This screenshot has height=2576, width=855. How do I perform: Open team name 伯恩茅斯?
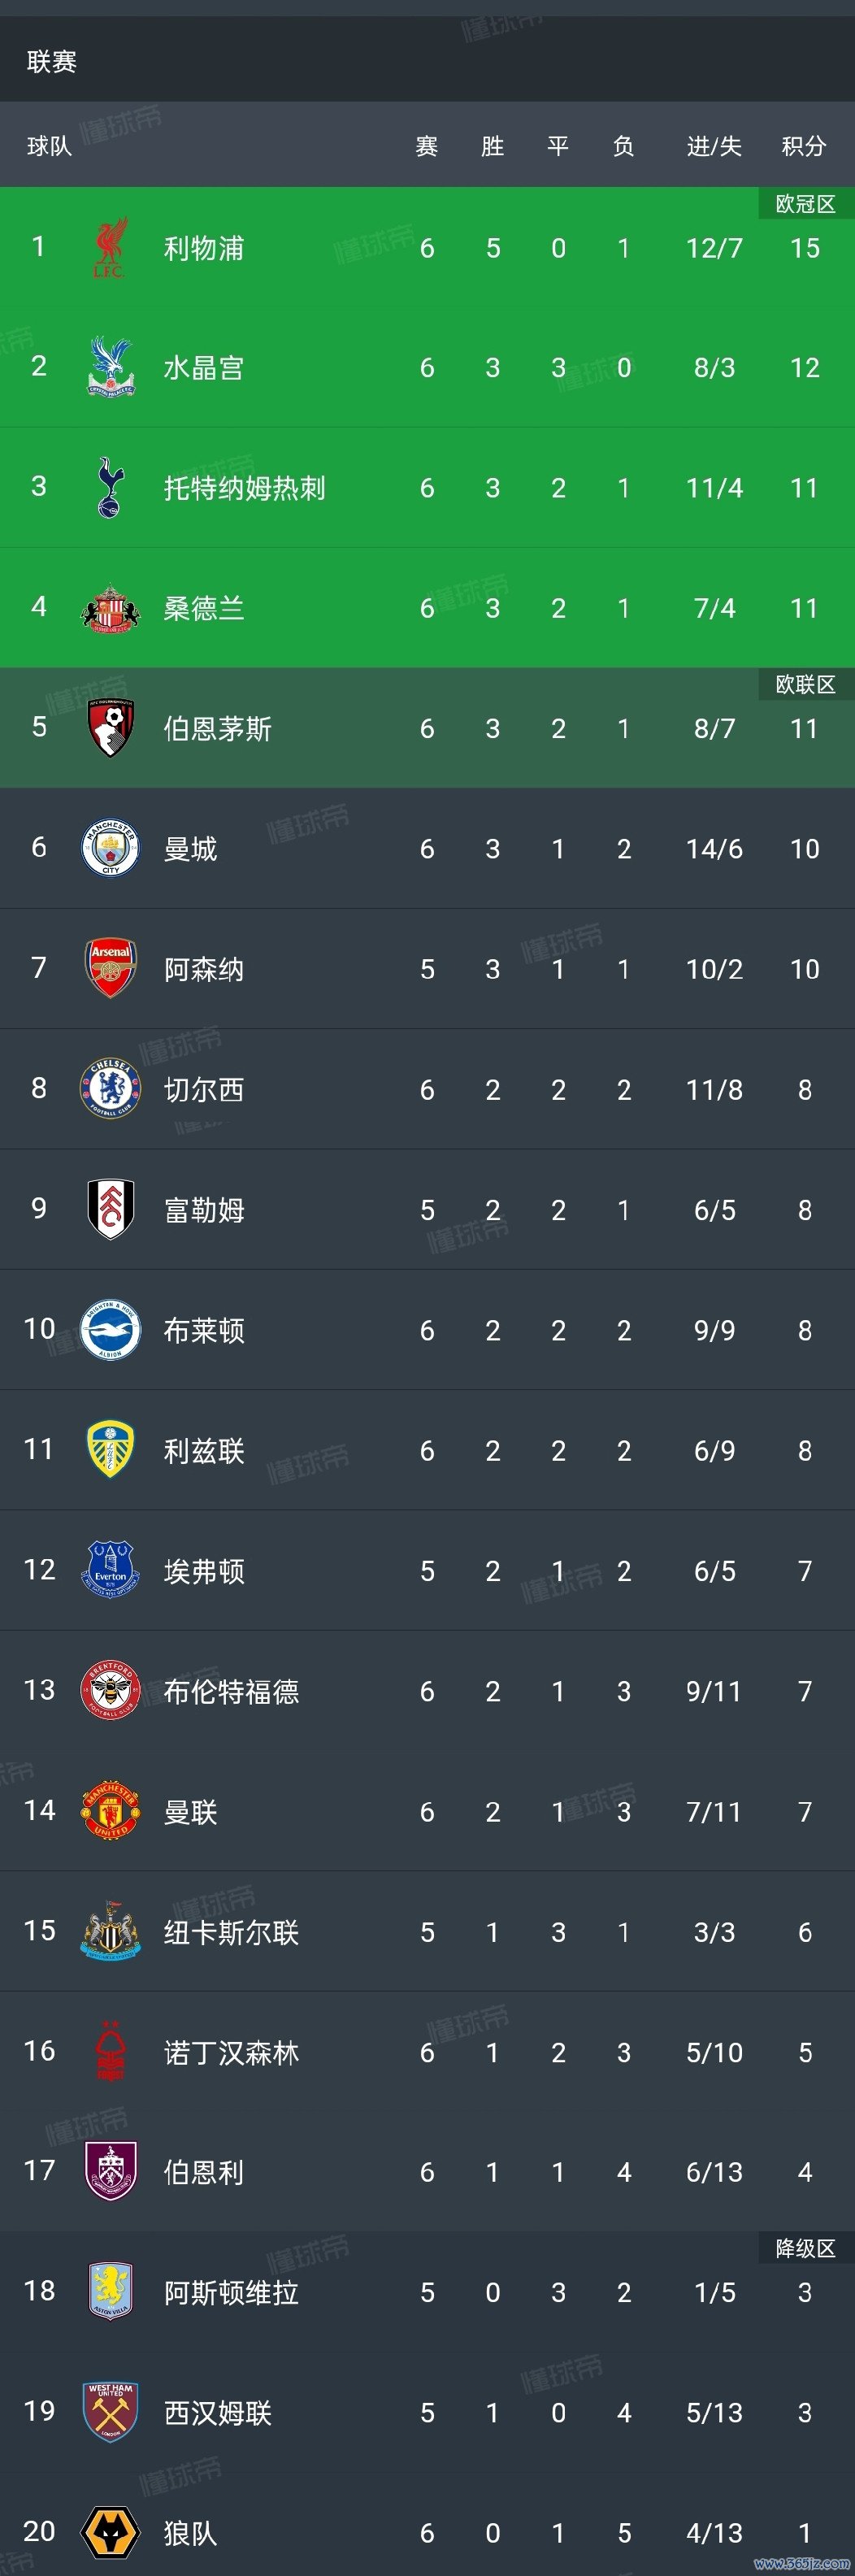click(218, 728)
